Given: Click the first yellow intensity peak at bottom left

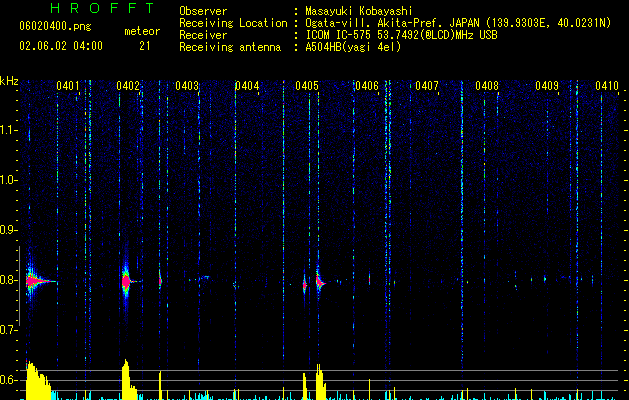Looking at the screenshot, I should pyautogui.click(x=38, y=380).
